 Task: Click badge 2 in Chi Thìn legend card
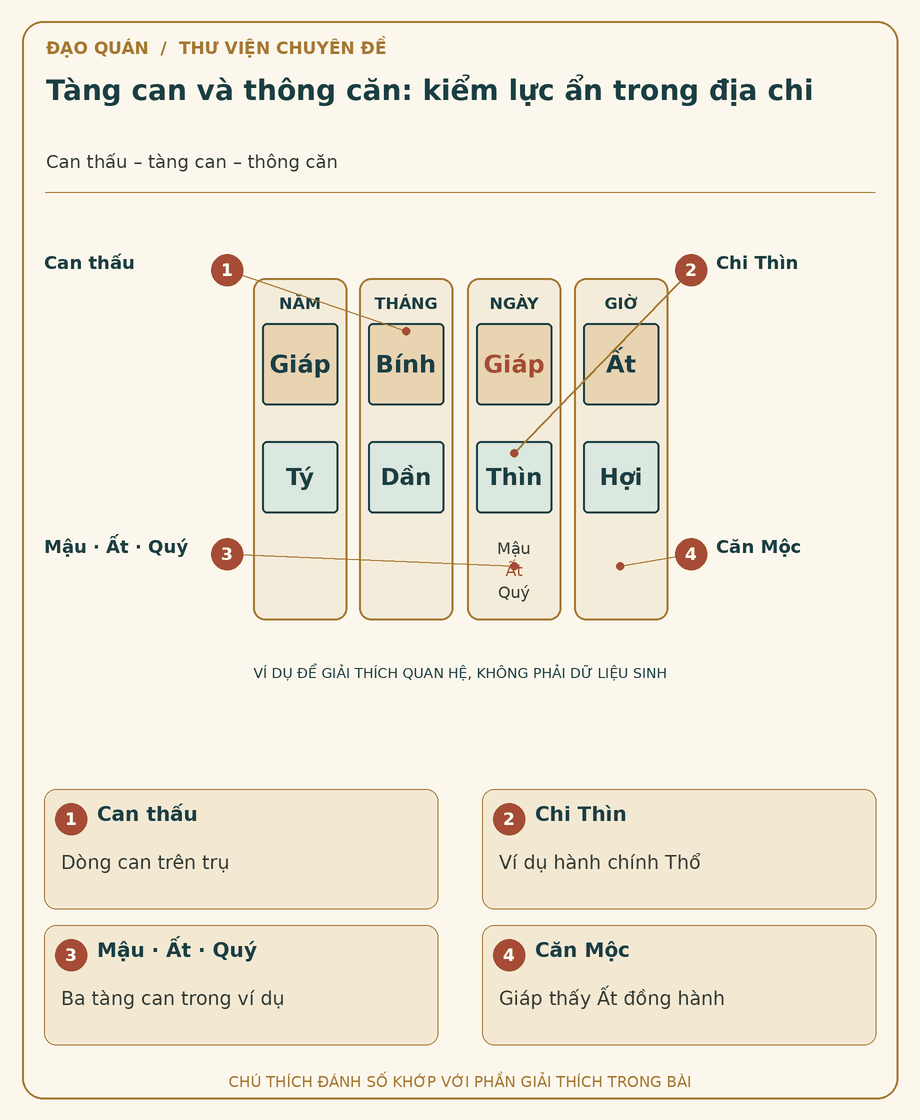pos(509,819)
